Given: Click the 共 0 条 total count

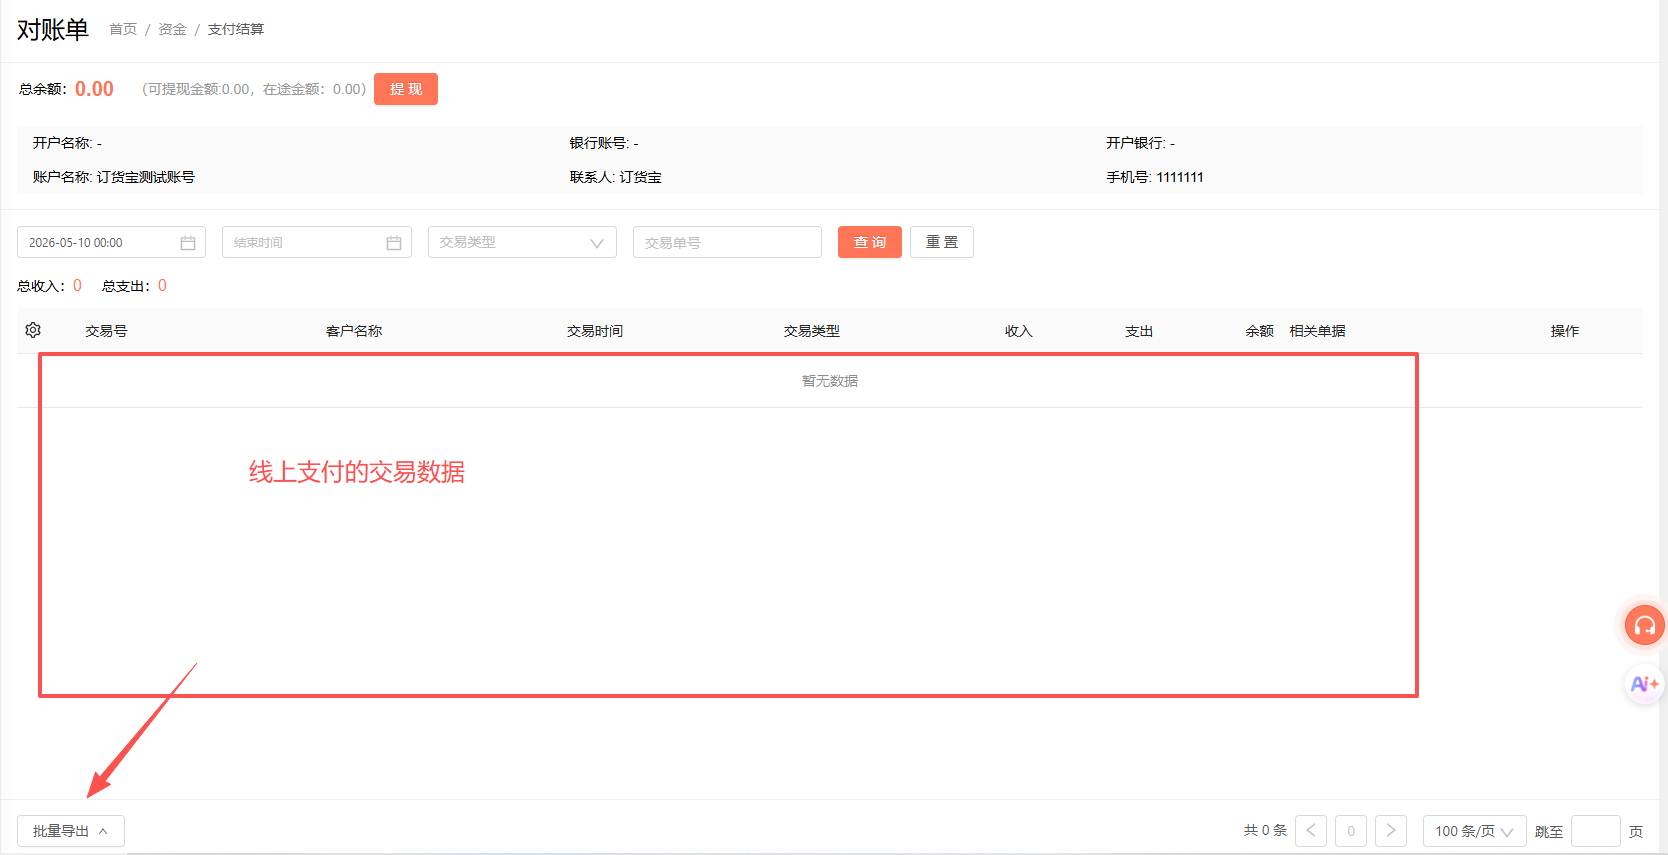Looking at the screenshot, I should pyautogui.click(x=1265, y=831).
